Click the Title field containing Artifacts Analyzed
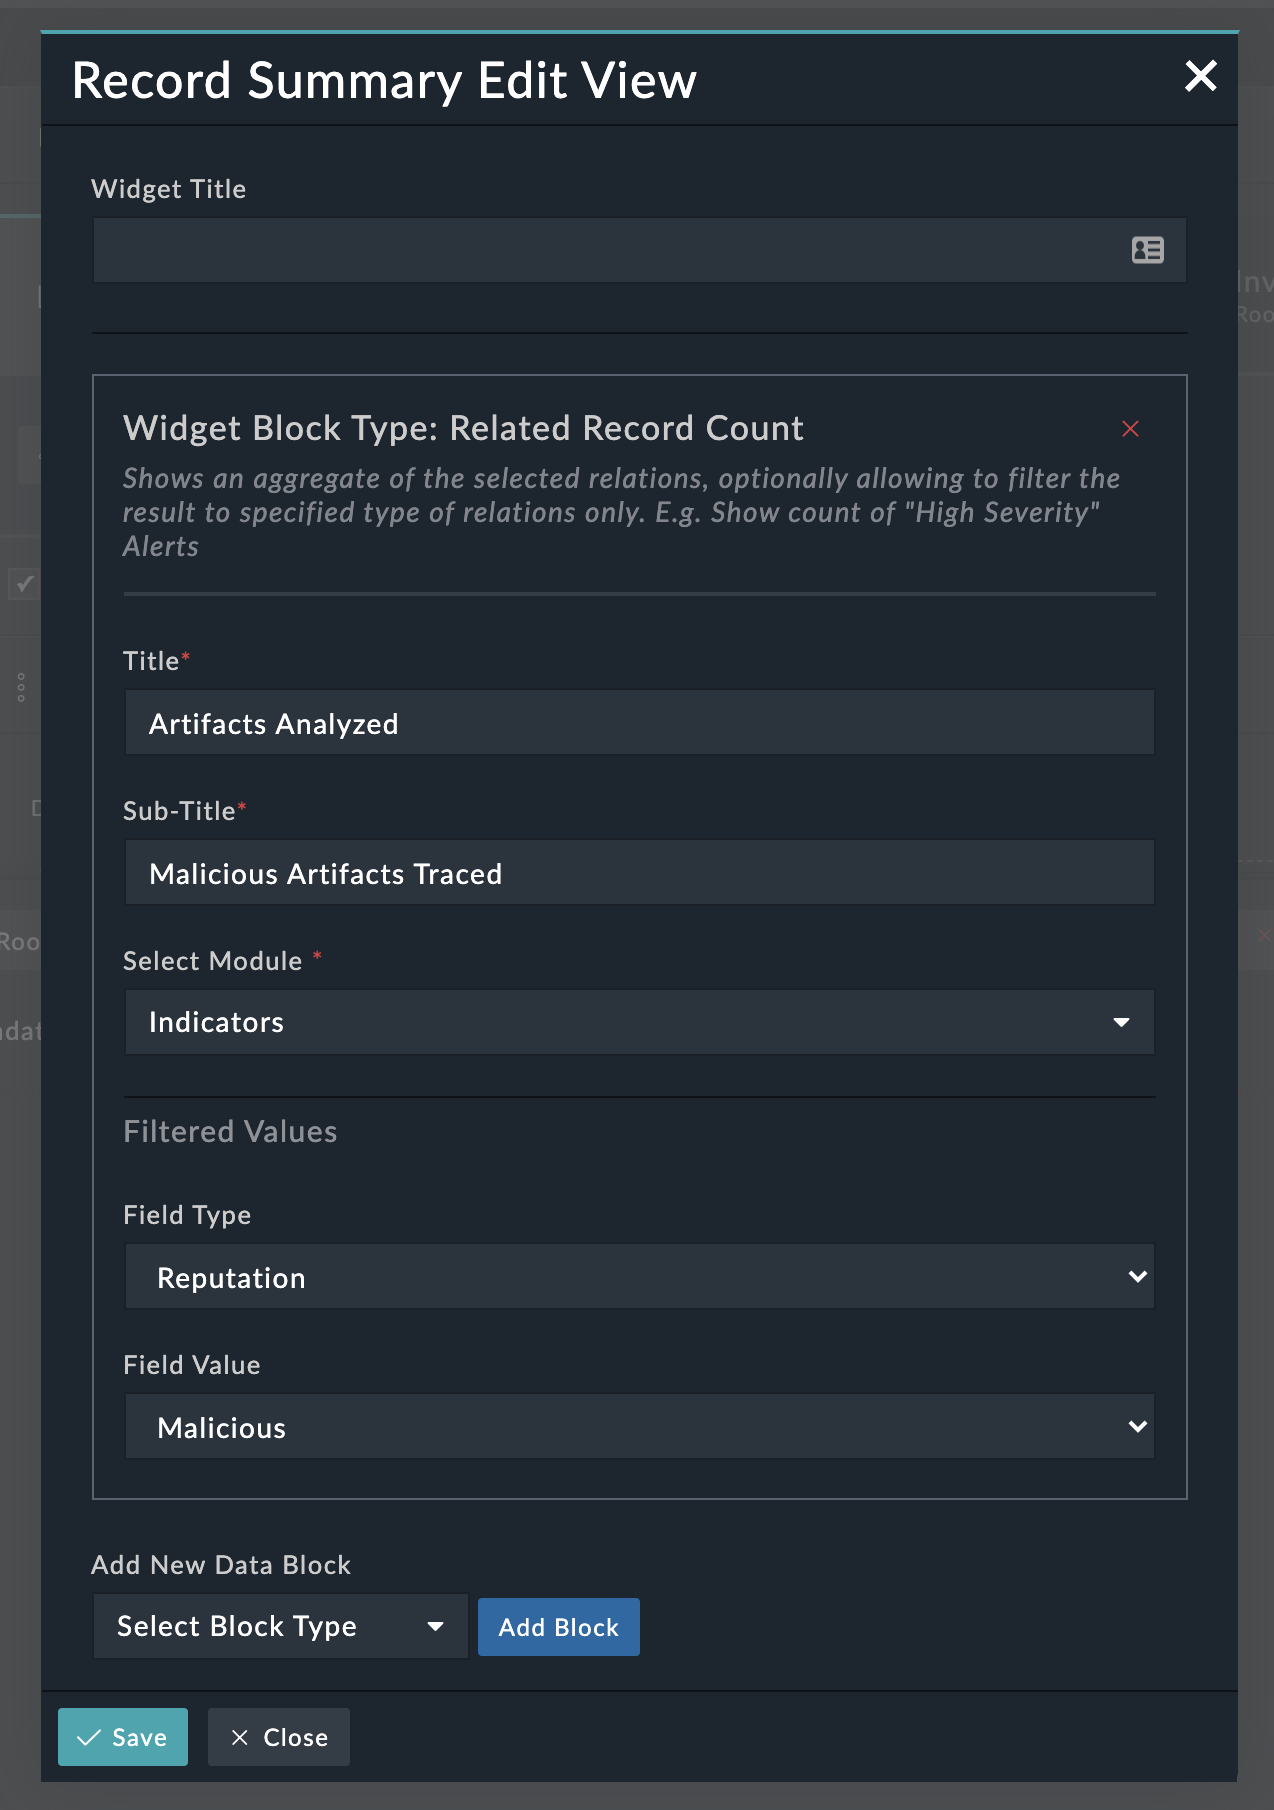Screen dimensions: 1274x1810 pos(639,723)
